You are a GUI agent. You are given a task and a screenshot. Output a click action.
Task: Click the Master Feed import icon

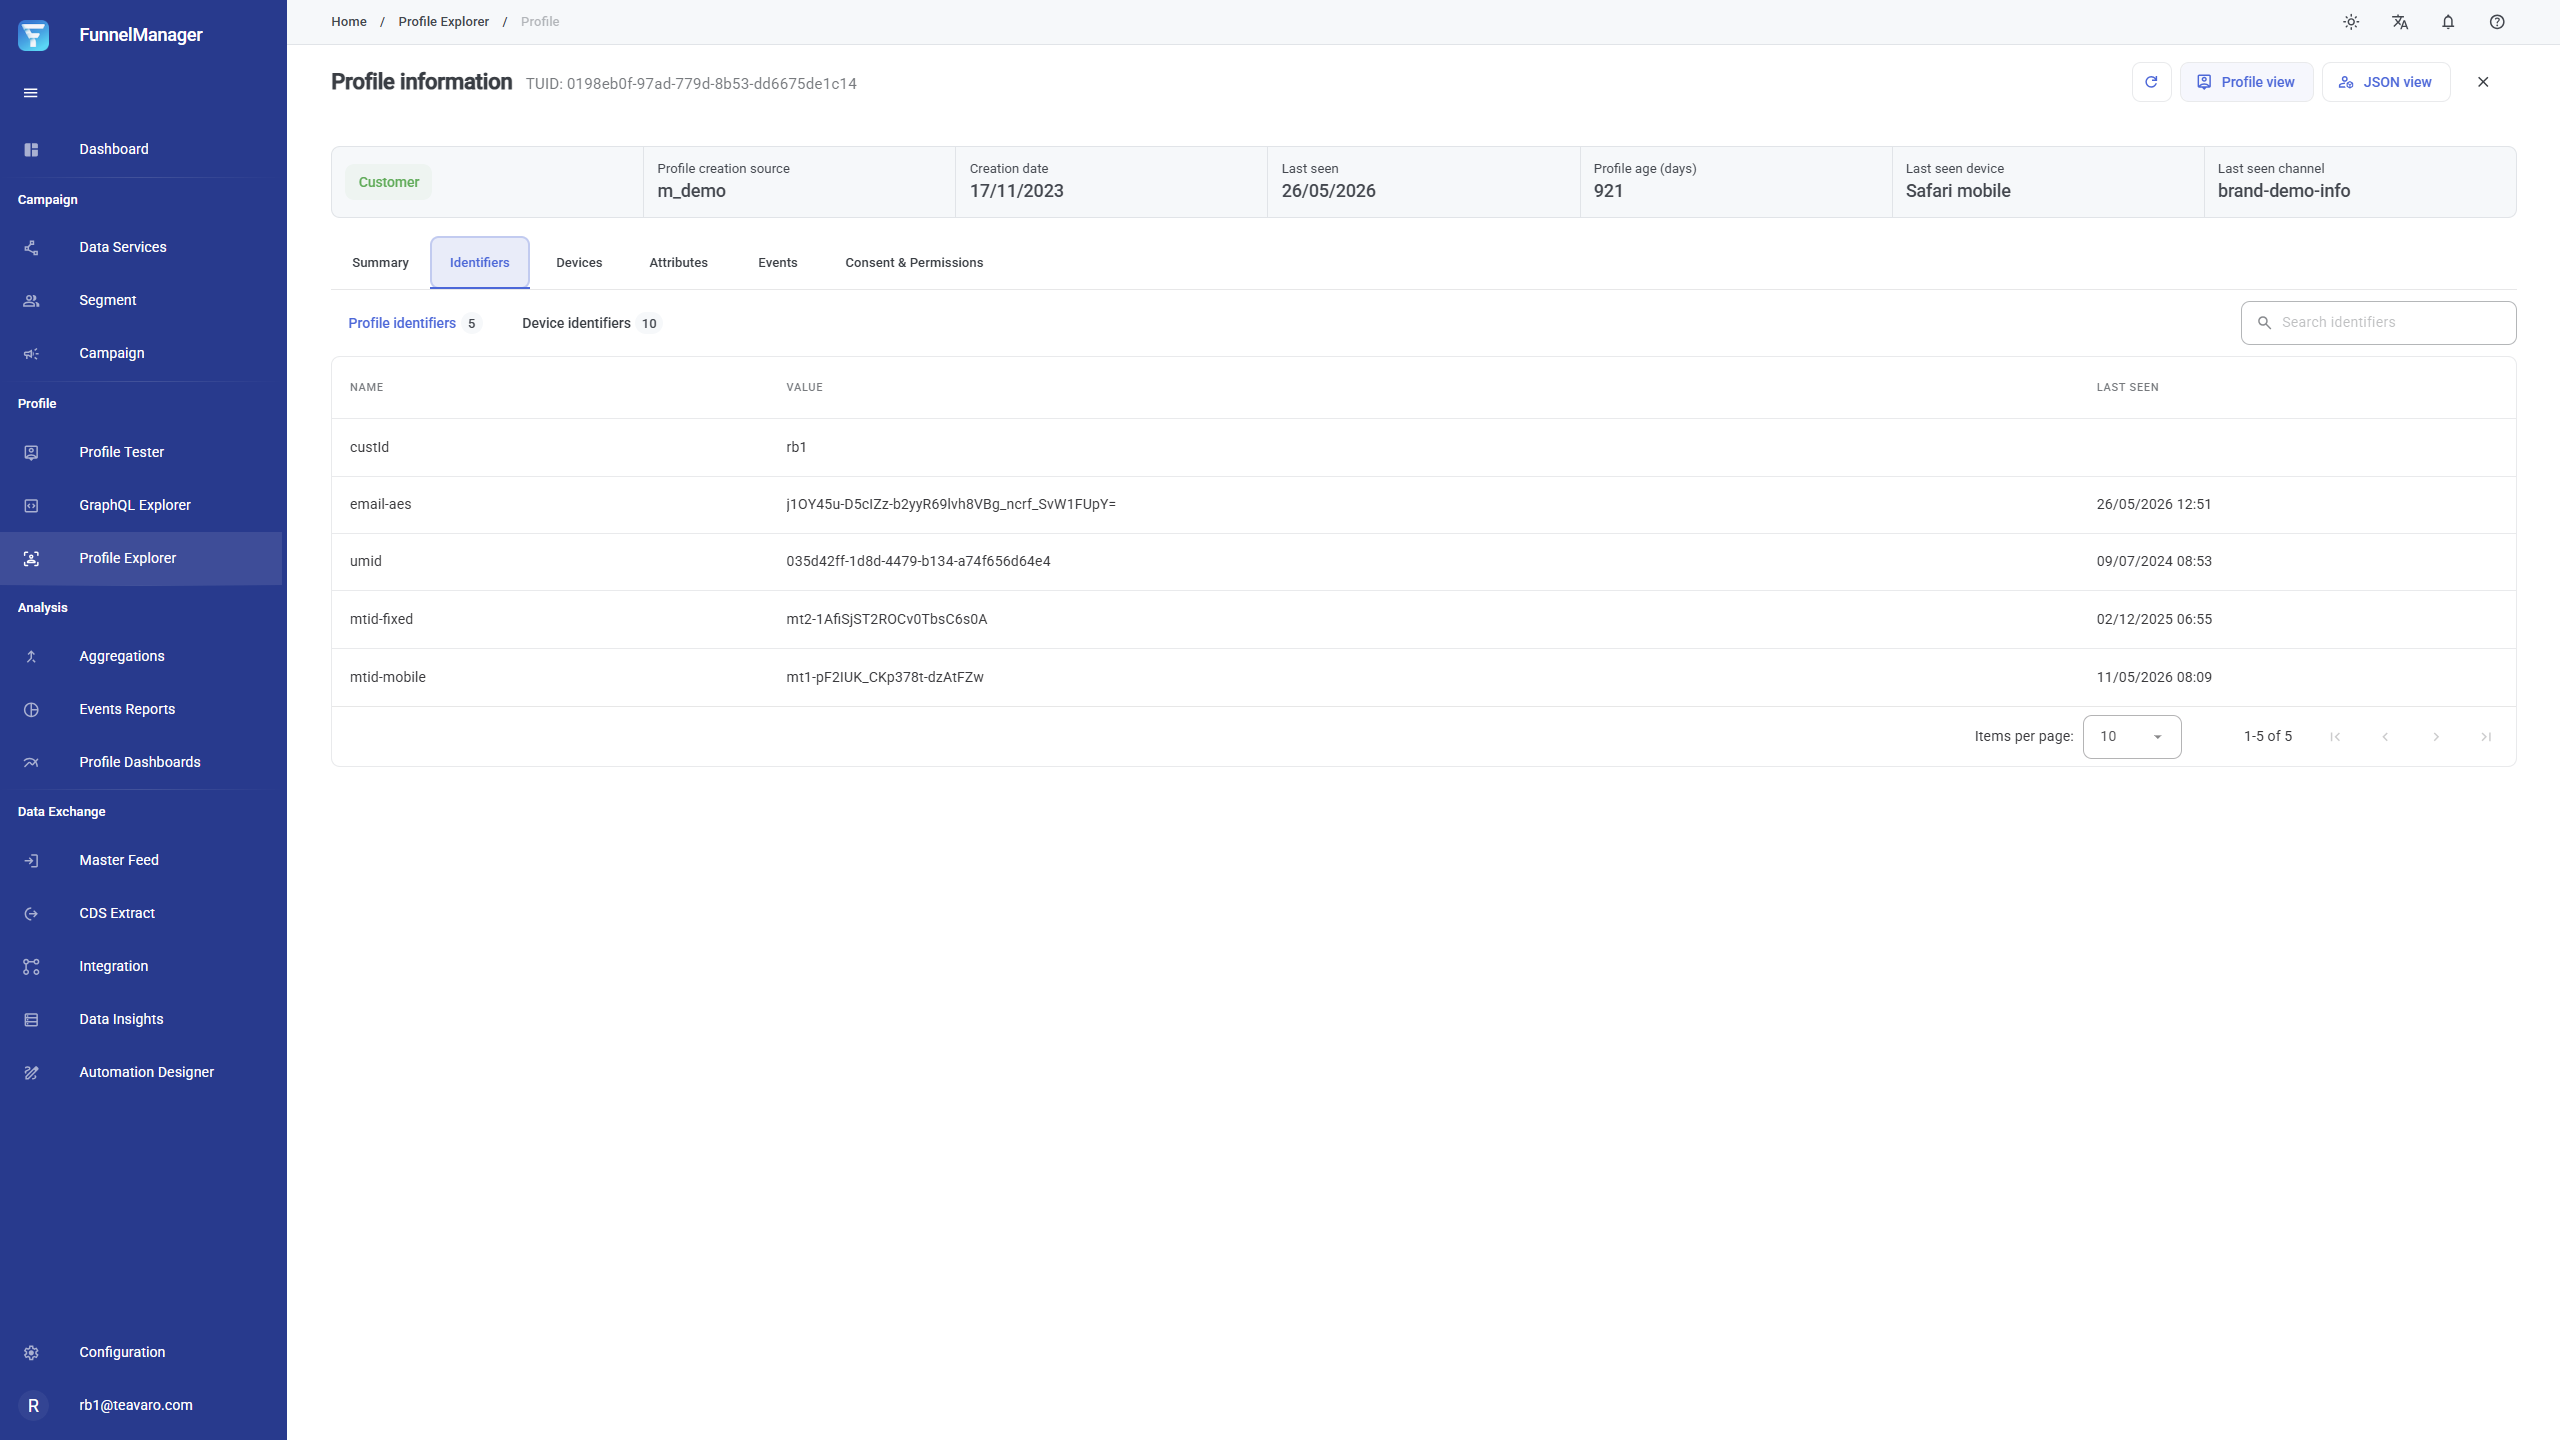point(31,860)
